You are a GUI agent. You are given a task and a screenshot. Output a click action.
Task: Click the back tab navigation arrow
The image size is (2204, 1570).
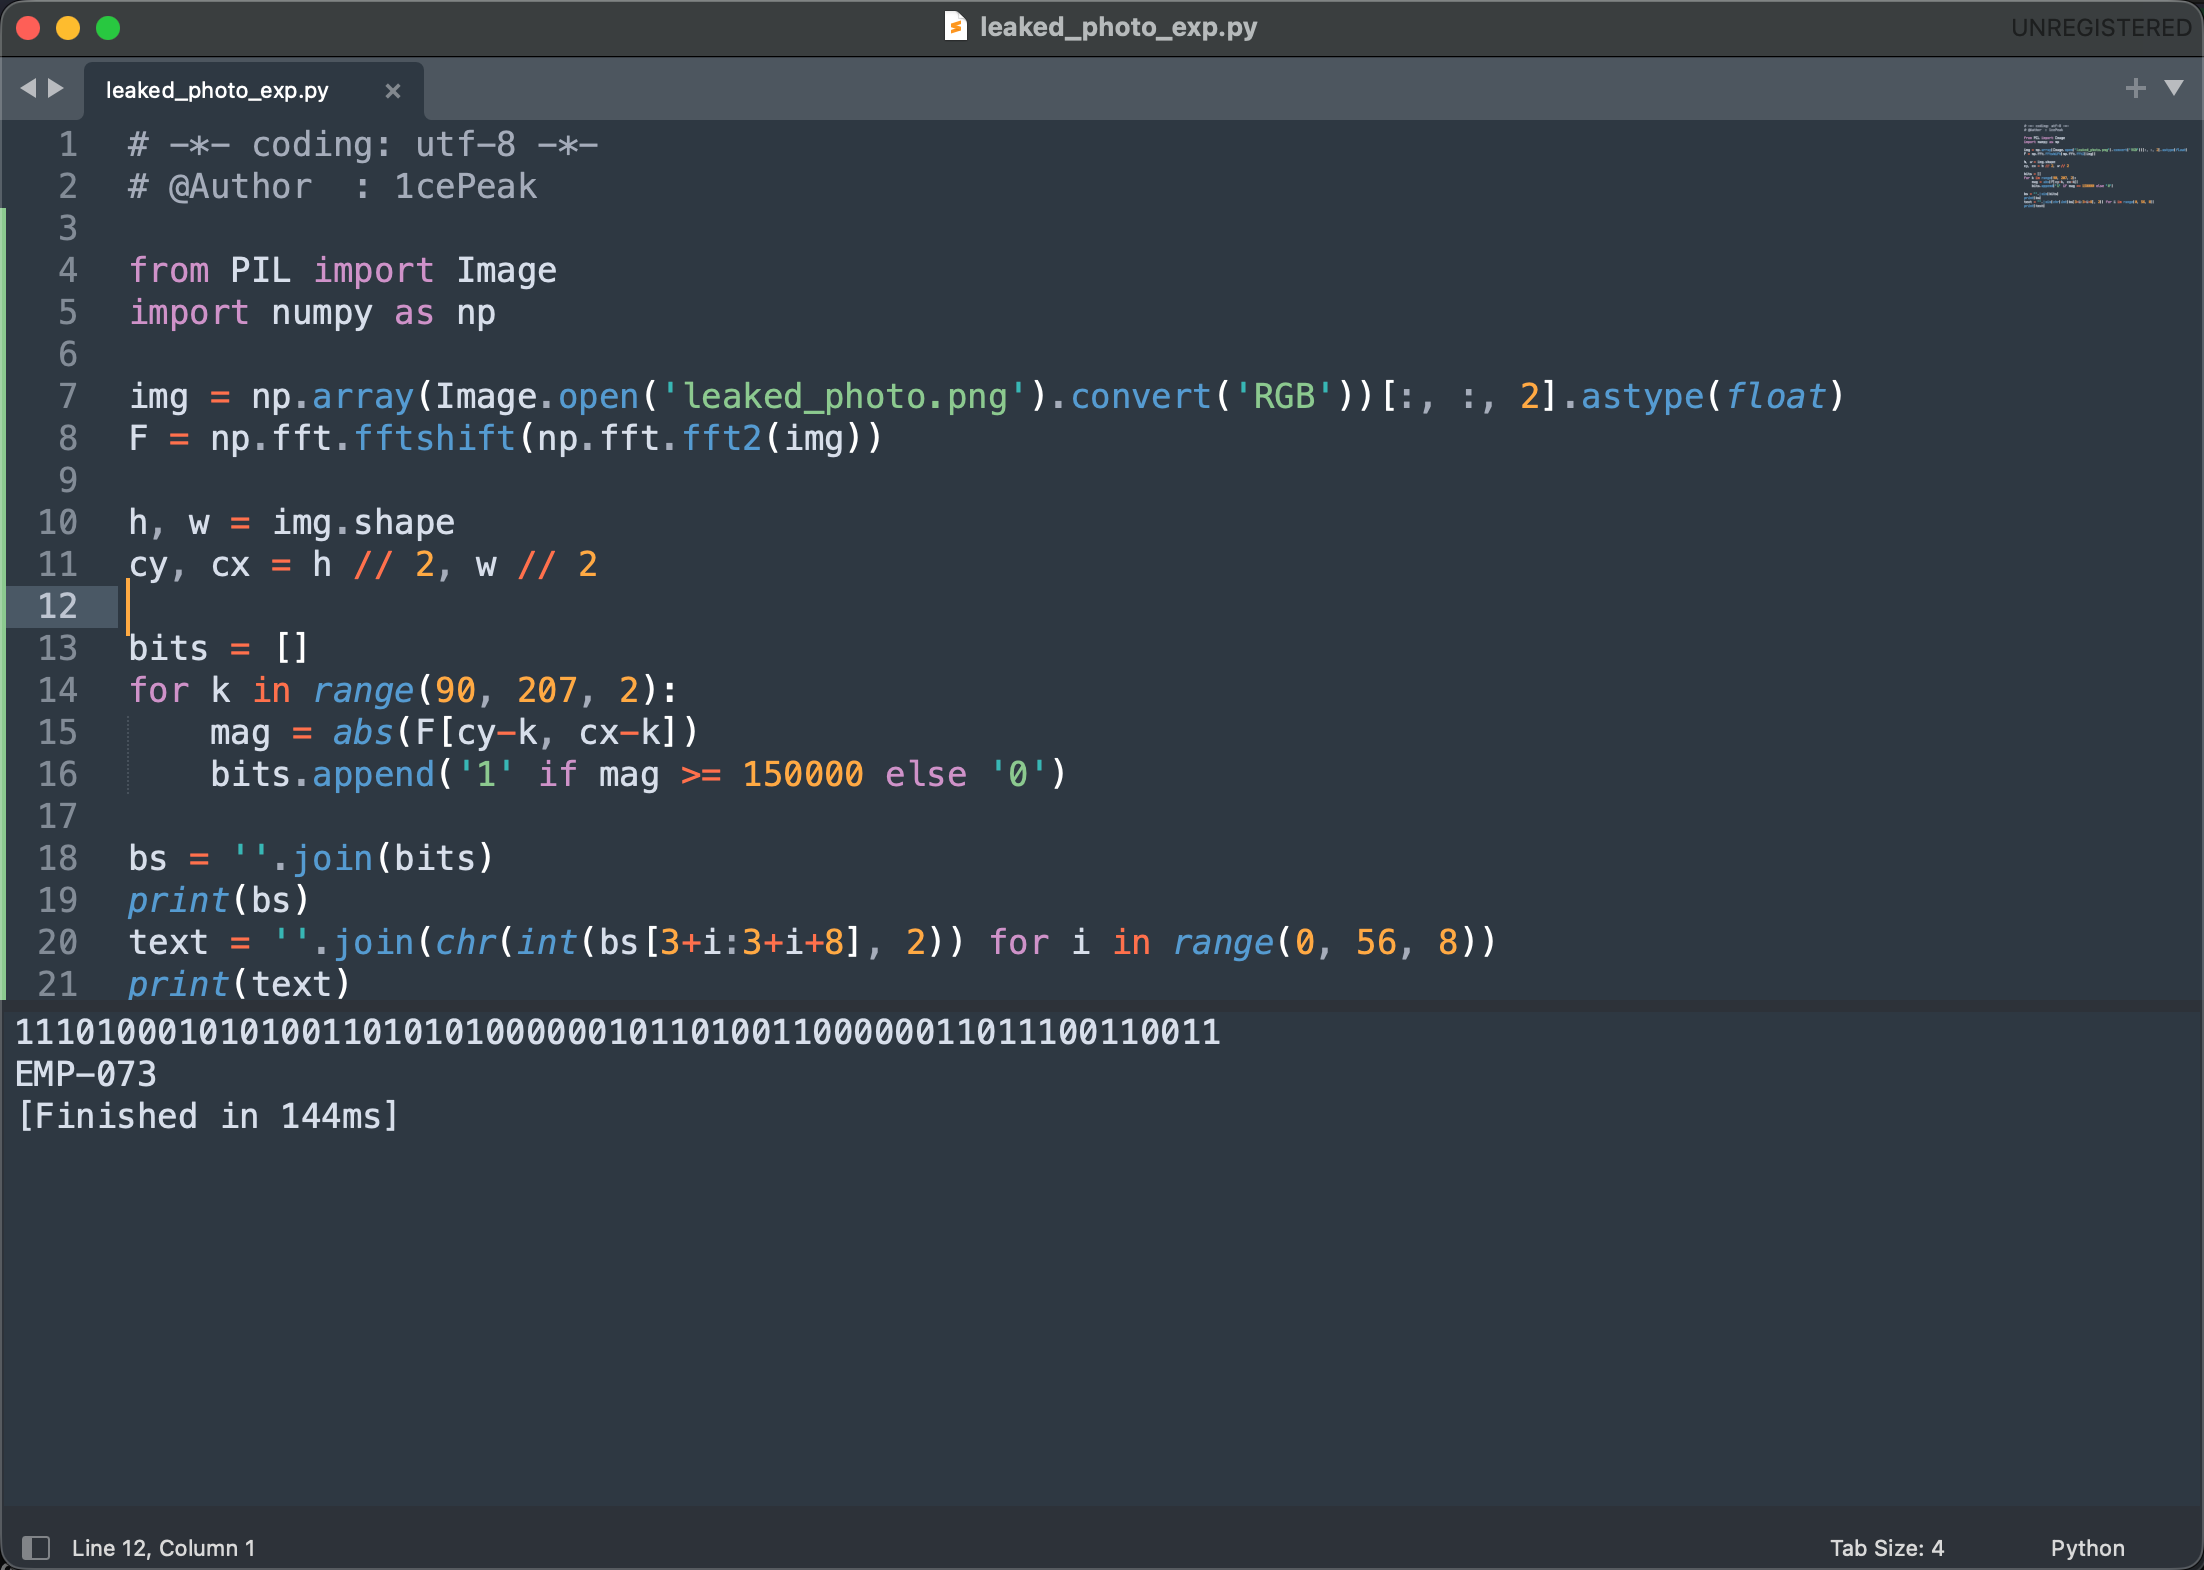pyautogui.click(x=28, y=89)
